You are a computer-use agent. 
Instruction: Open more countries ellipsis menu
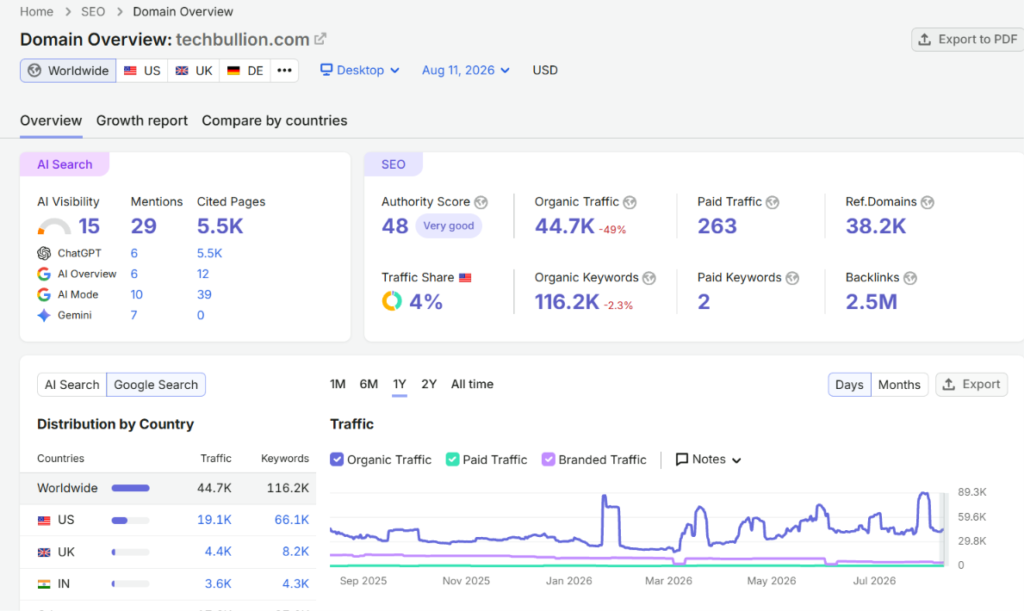point(284,70)
